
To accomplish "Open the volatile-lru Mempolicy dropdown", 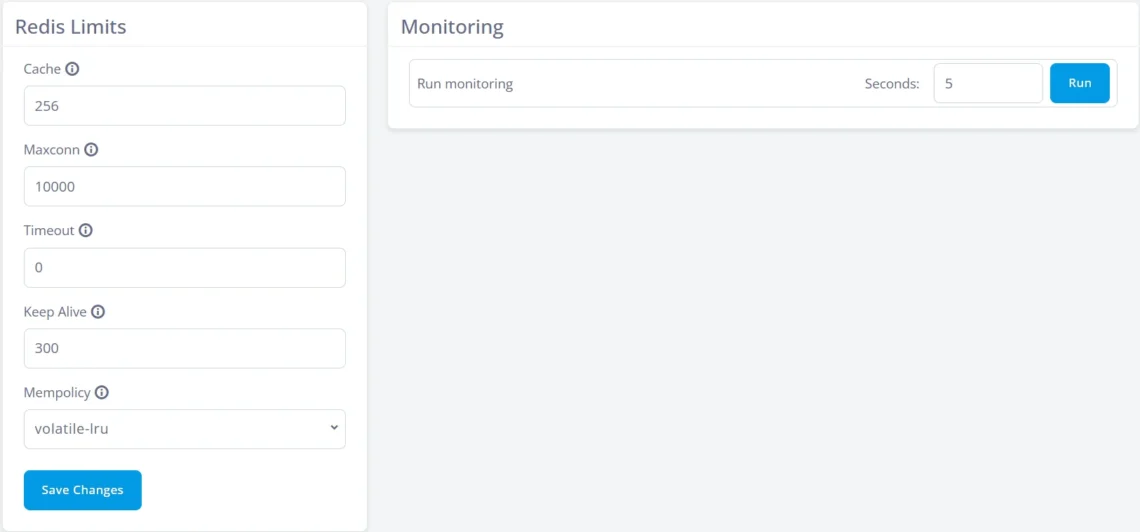I will point(184,429).
